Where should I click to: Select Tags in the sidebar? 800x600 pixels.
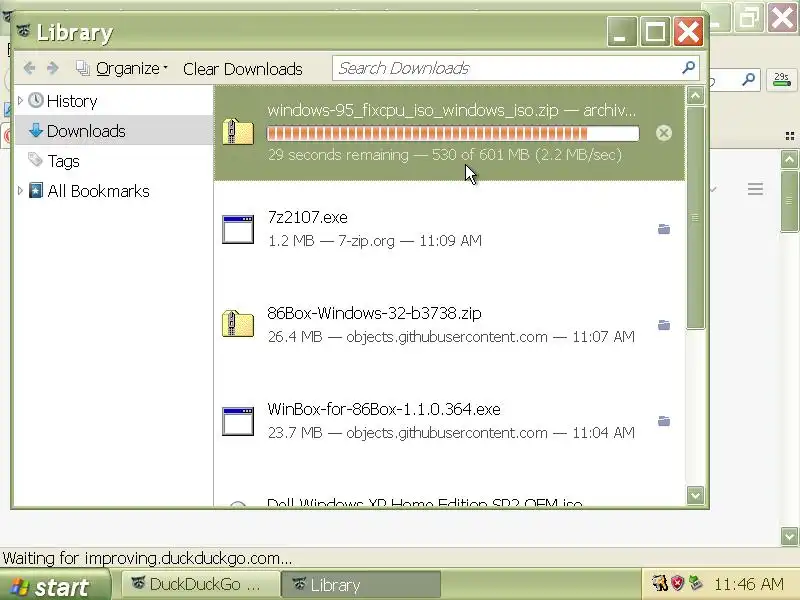63,161
